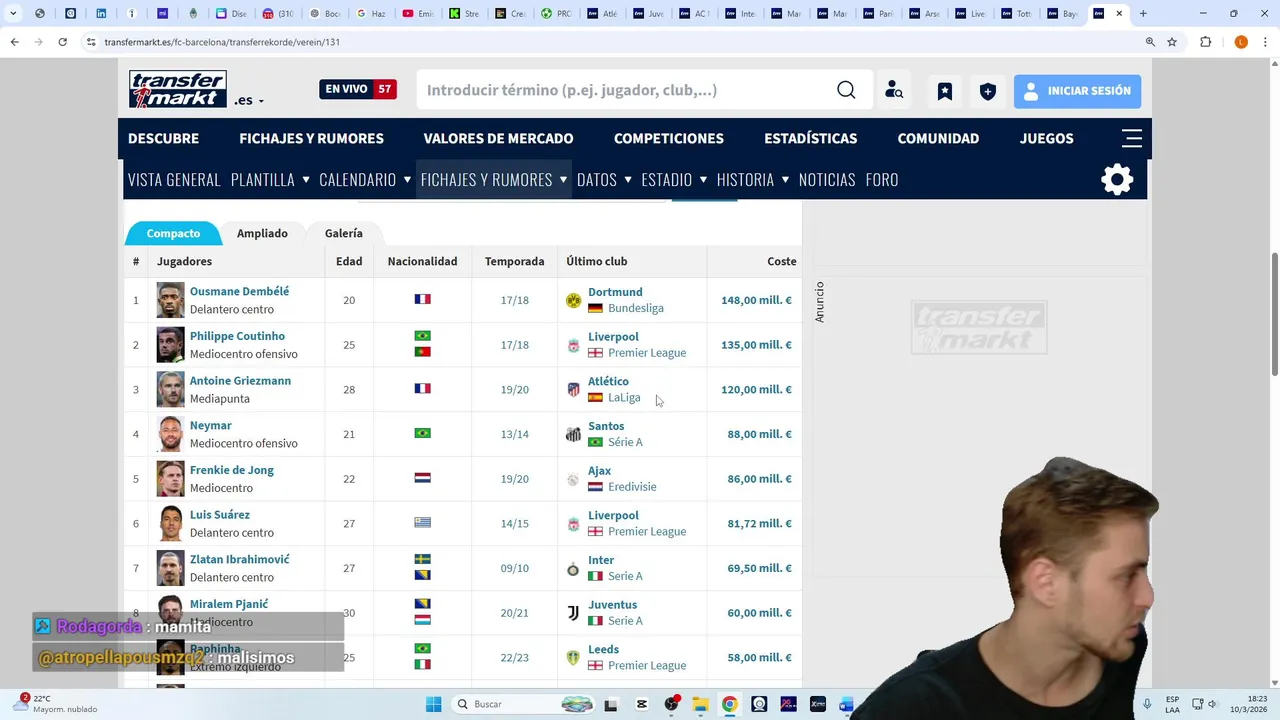Open the FORO link
This screenshot has height=720, width=1280.
tap(882, 180)
